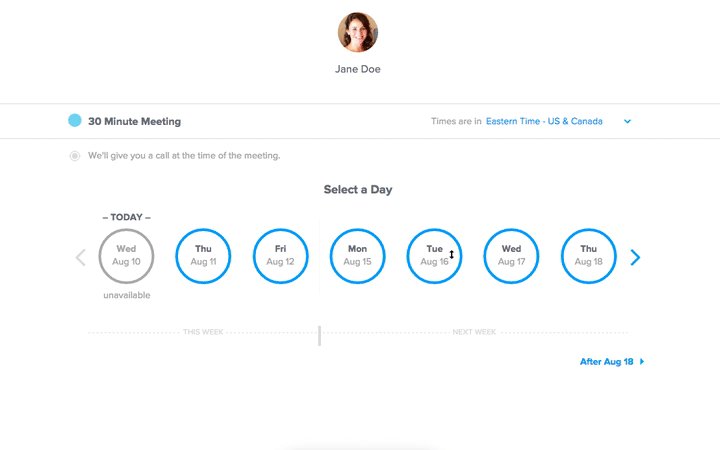This screenshot has height=450, width=720.
Task: Click the 'unavailable' text under Aug 10
Action: pos(127,295)
